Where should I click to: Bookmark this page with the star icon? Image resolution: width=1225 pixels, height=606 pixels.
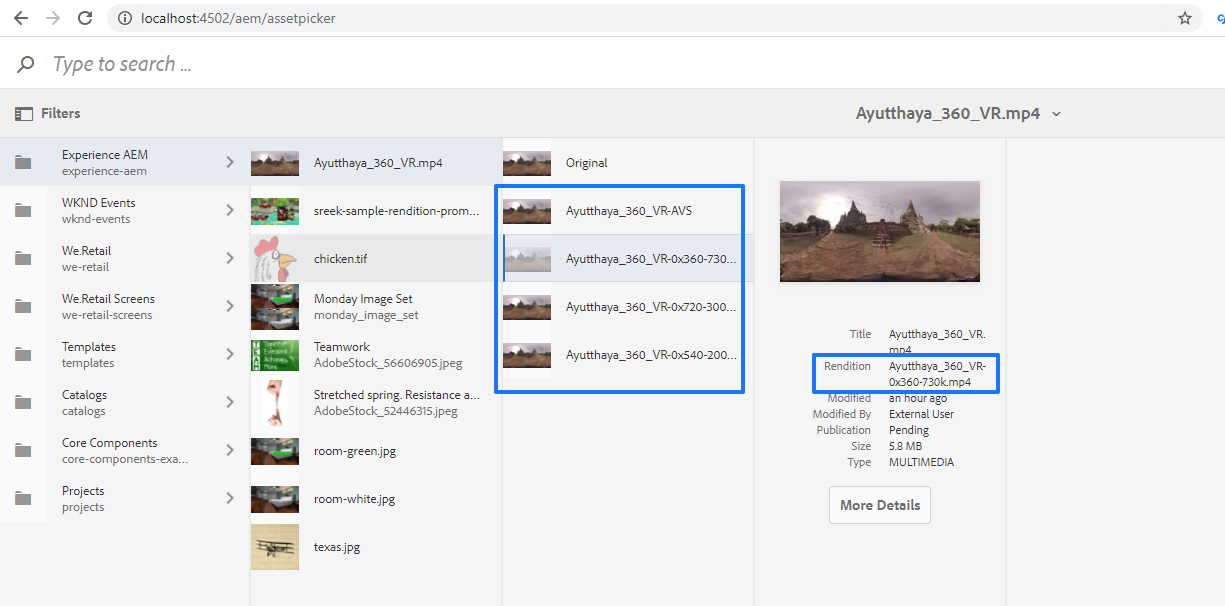pyautogui.click(x=1185, y=18)
